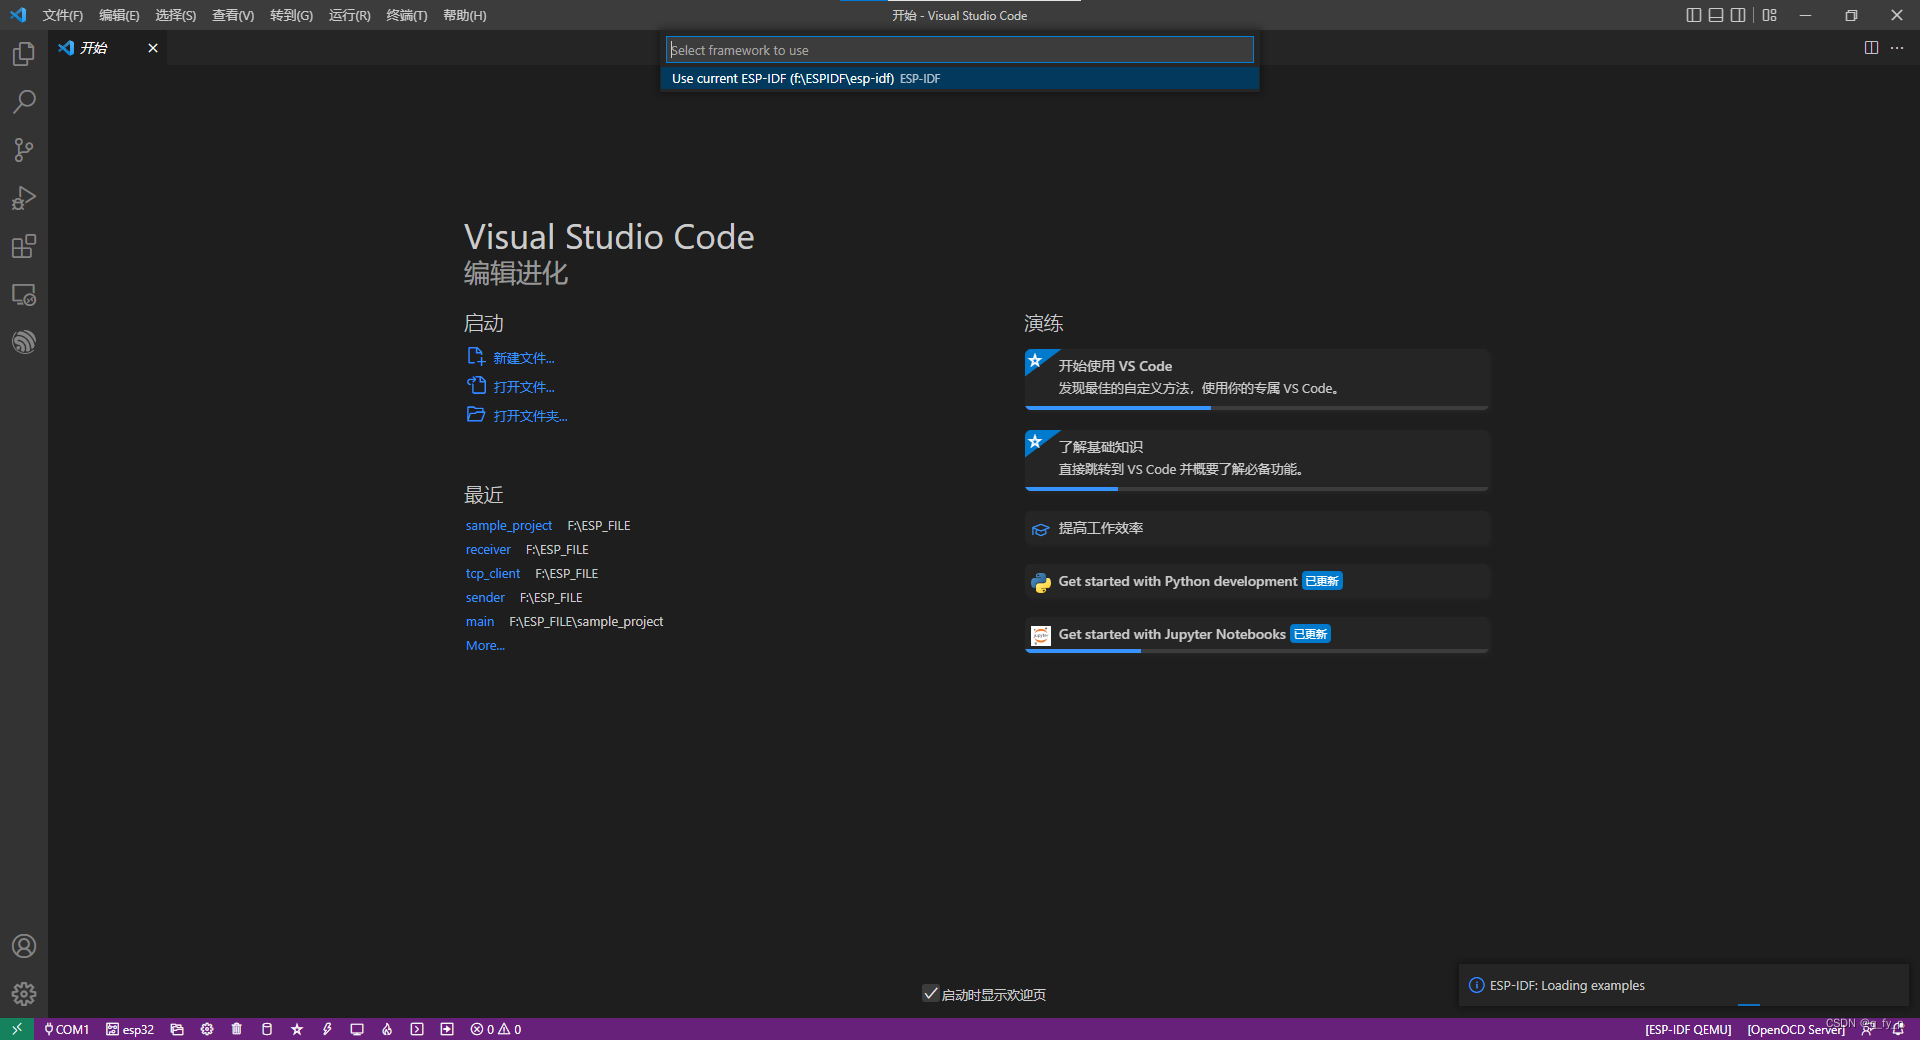Split the editor to the right
1920x1040 pixels.
point(1871,48)
